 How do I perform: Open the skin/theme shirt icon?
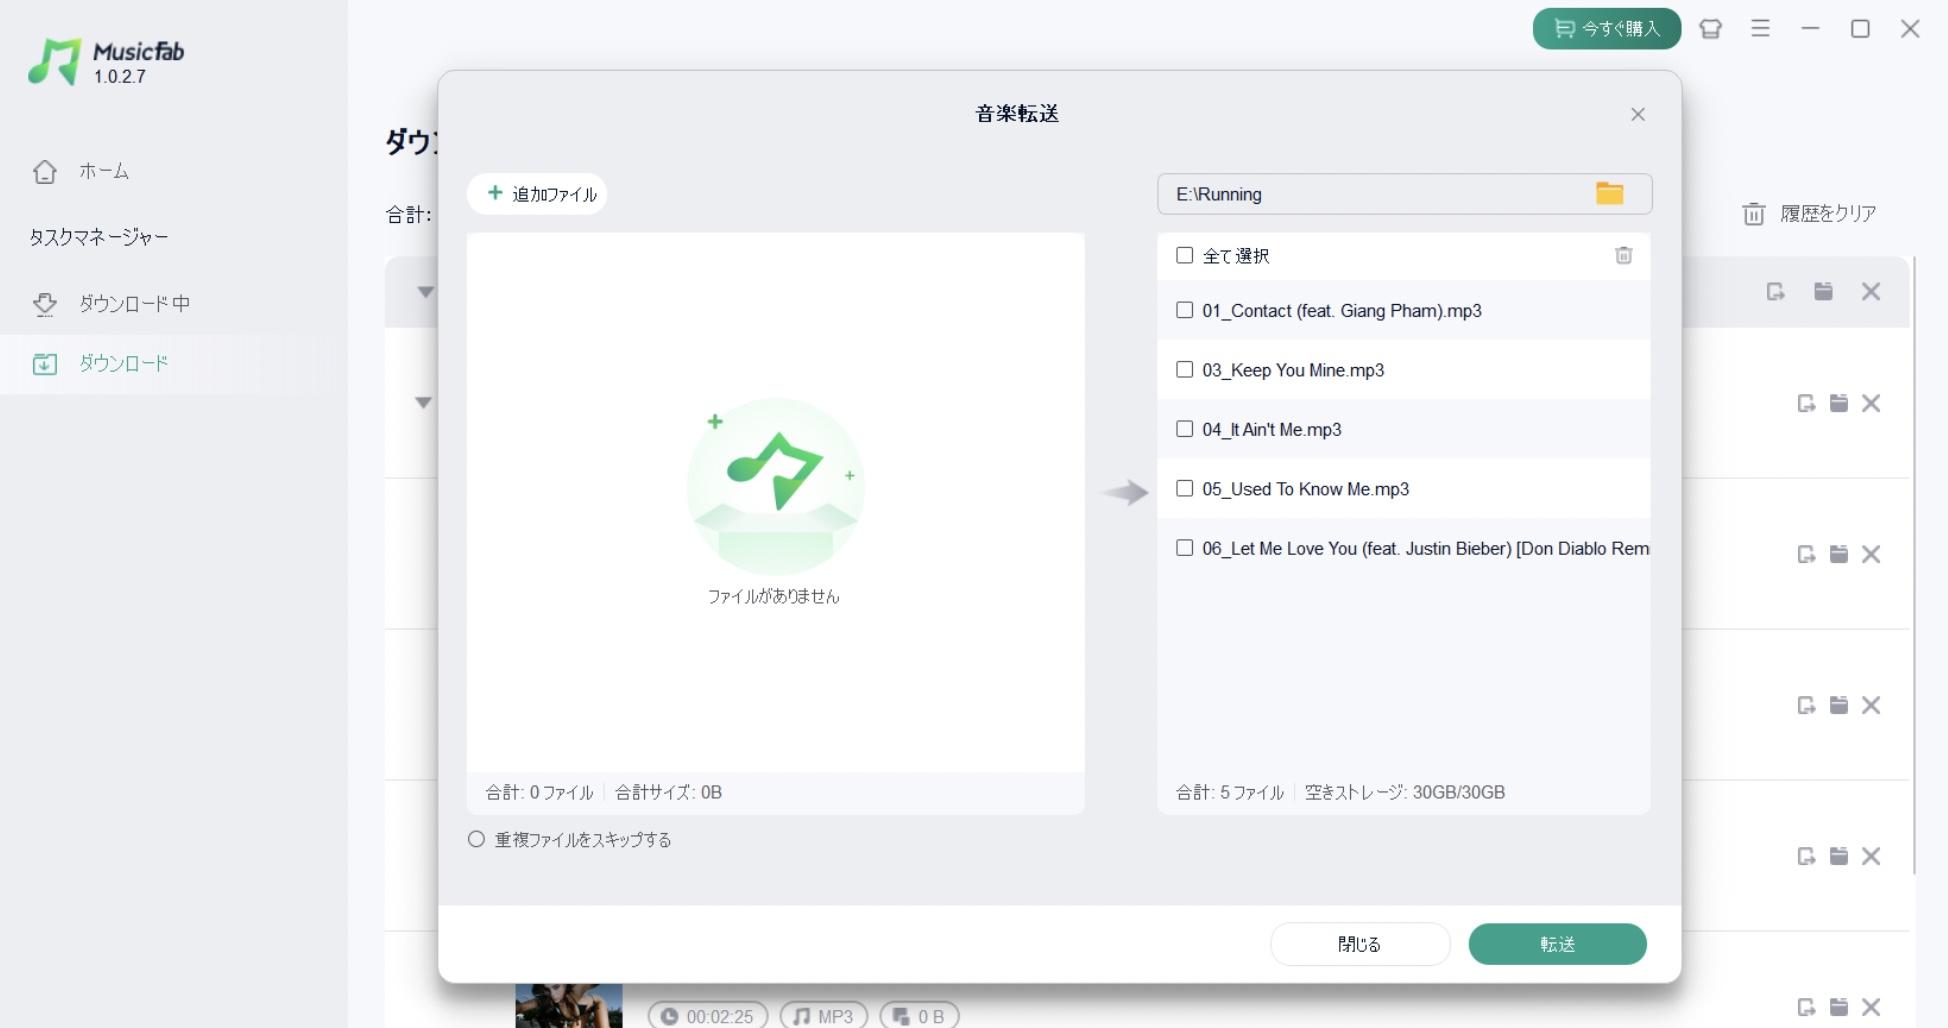coord(1711,29)
